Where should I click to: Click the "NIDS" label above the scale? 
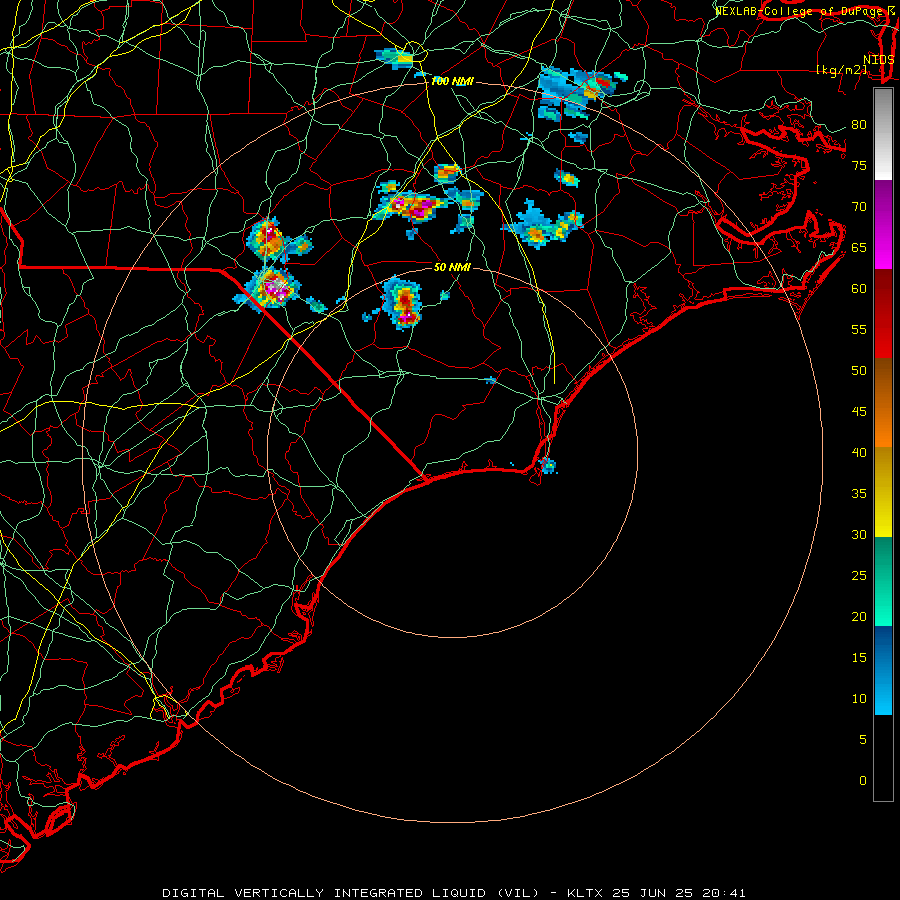[x=878, y=59]
